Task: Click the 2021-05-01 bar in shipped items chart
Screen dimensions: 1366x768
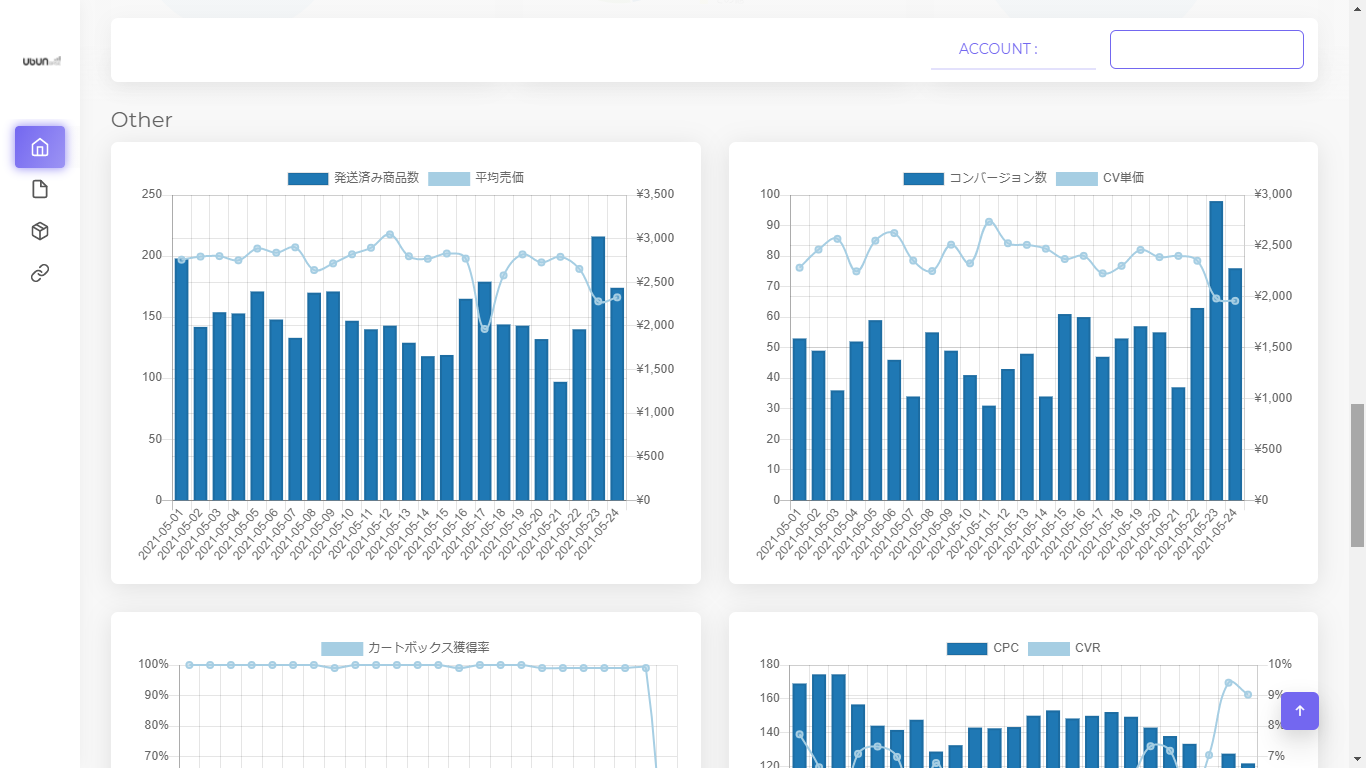Action: tap(181, 378)
